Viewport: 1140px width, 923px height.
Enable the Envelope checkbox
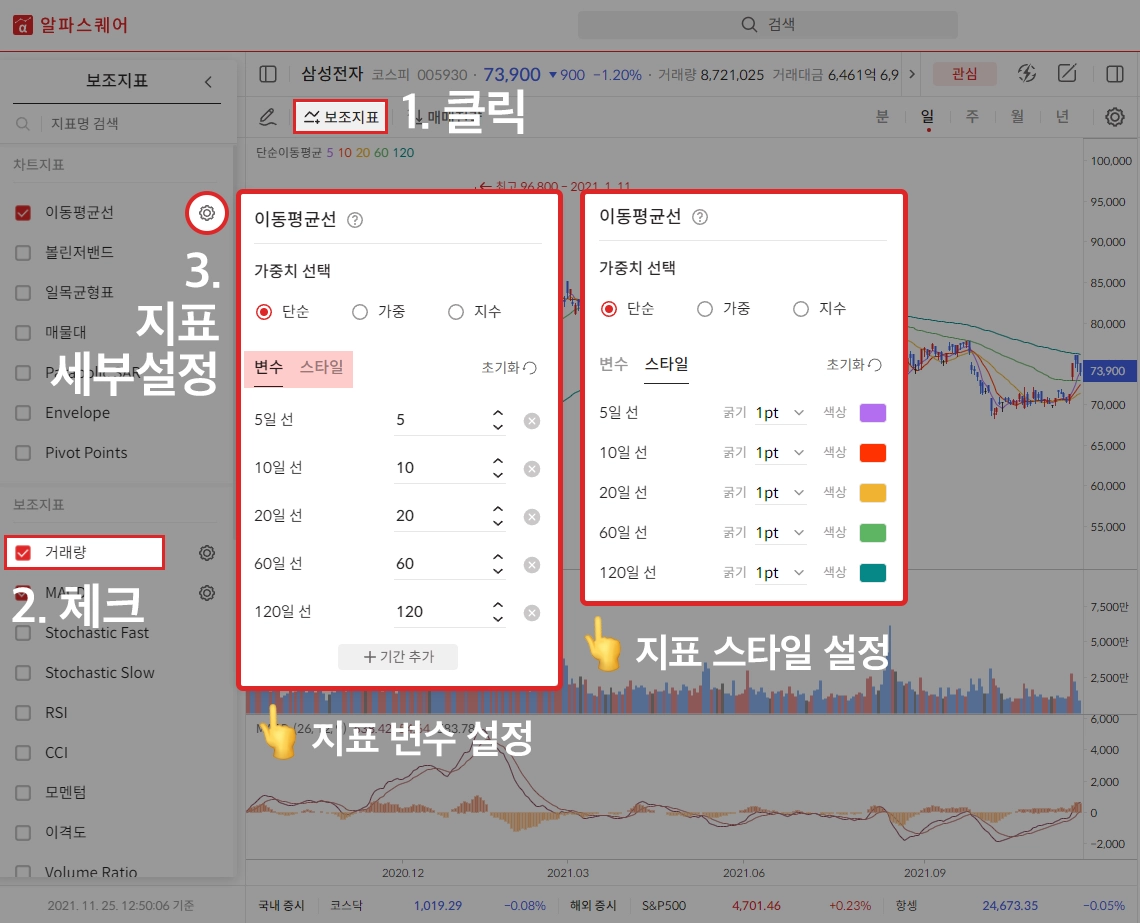(x=23, y=413)
